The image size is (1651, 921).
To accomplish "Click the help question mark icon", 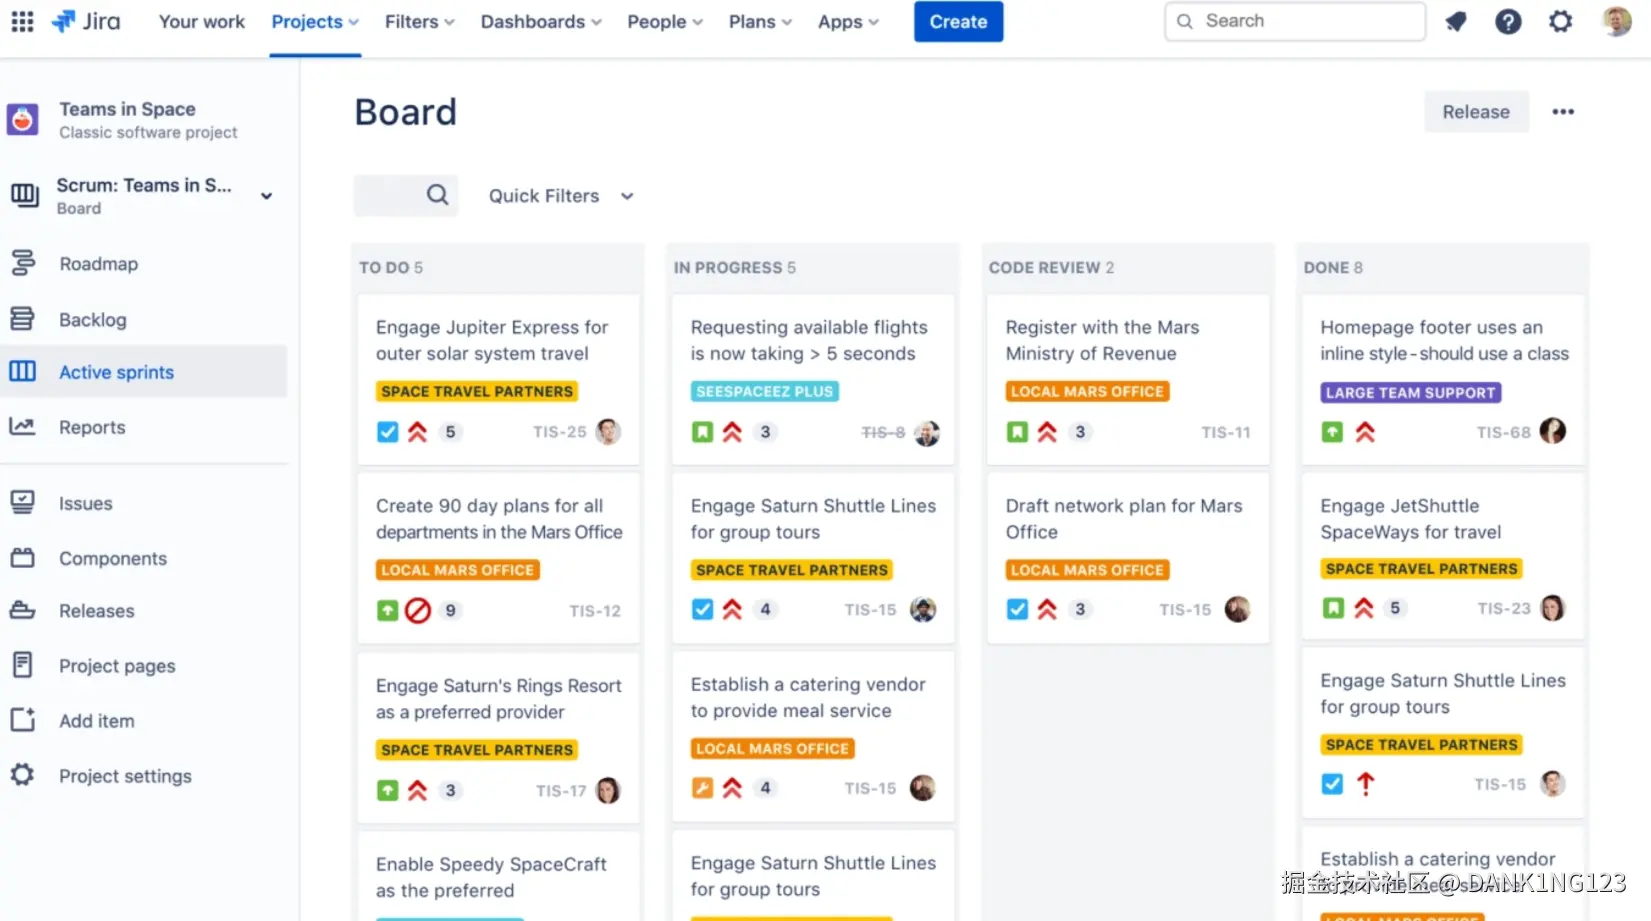I will (1508, 21).
